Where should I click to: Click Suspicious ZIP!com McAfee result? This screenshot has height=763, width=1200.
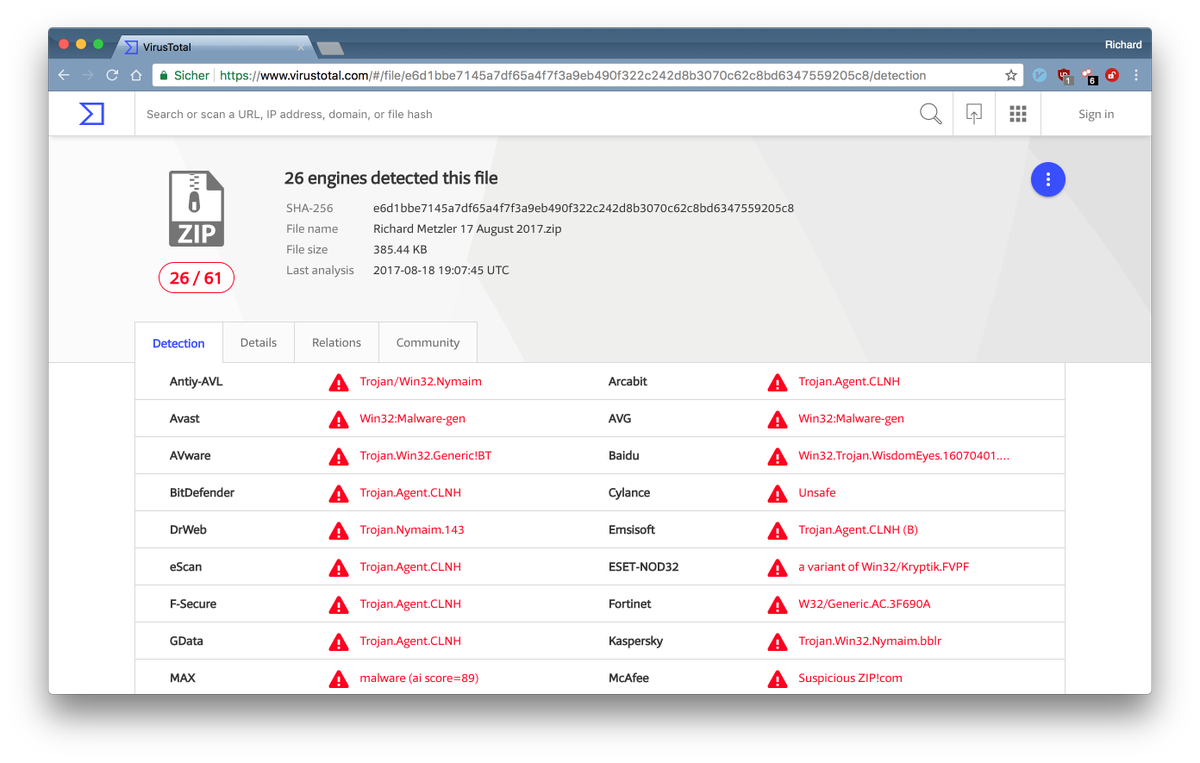click(x=850, y=677)
